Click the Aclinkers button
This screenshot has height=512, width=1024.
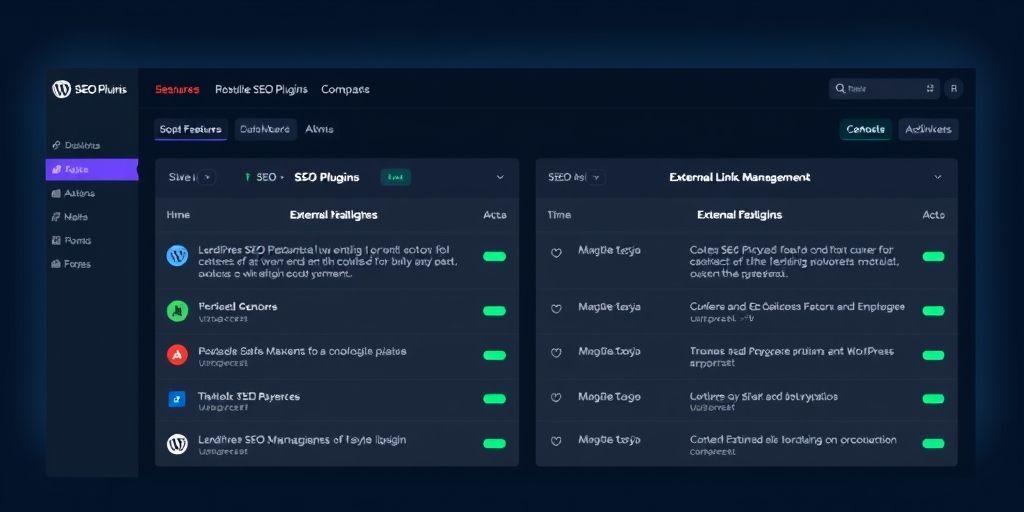pos(929,129)
